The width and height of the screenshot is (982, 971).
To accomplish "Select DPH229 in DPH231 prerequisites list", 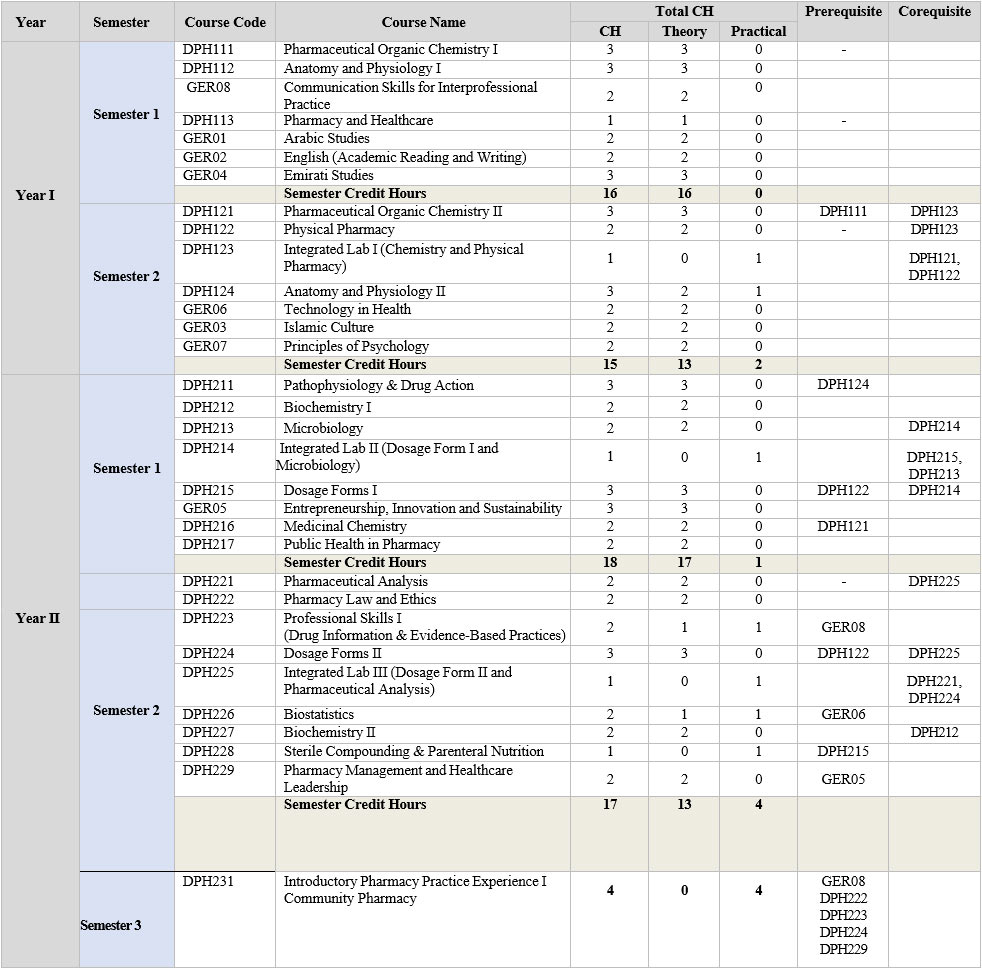I will 843,950.
